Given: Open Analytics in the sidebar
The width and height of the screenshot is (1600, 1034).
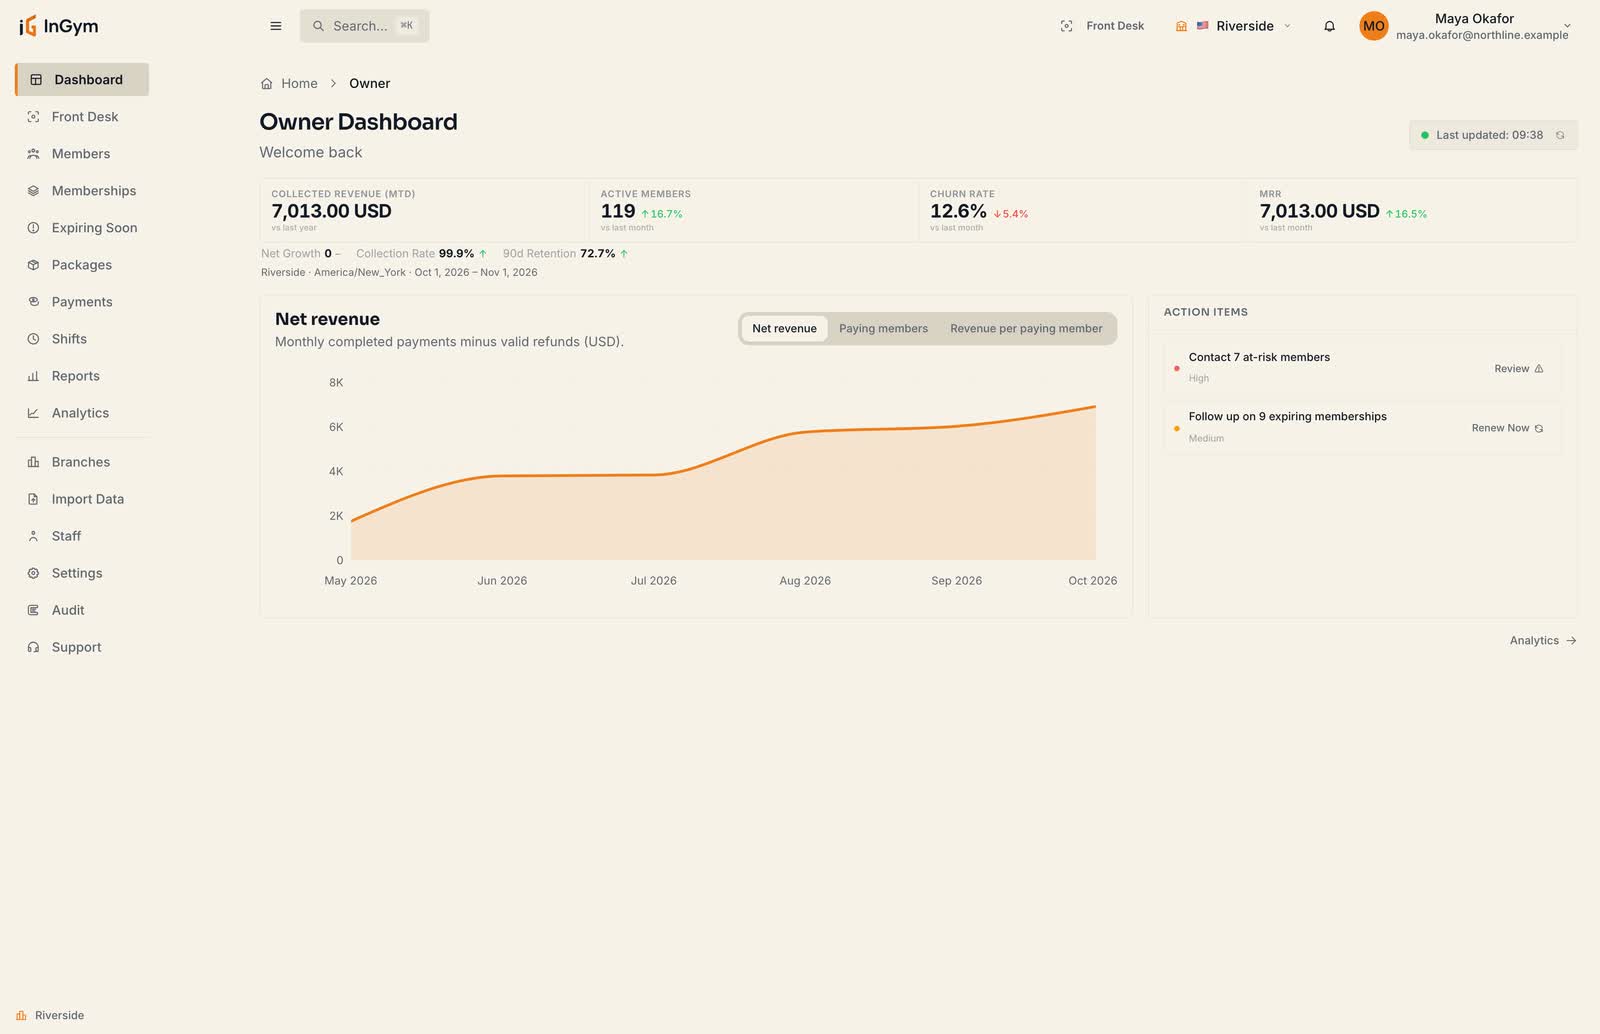Looking at the screenshot, I should (x=82, y=413).
